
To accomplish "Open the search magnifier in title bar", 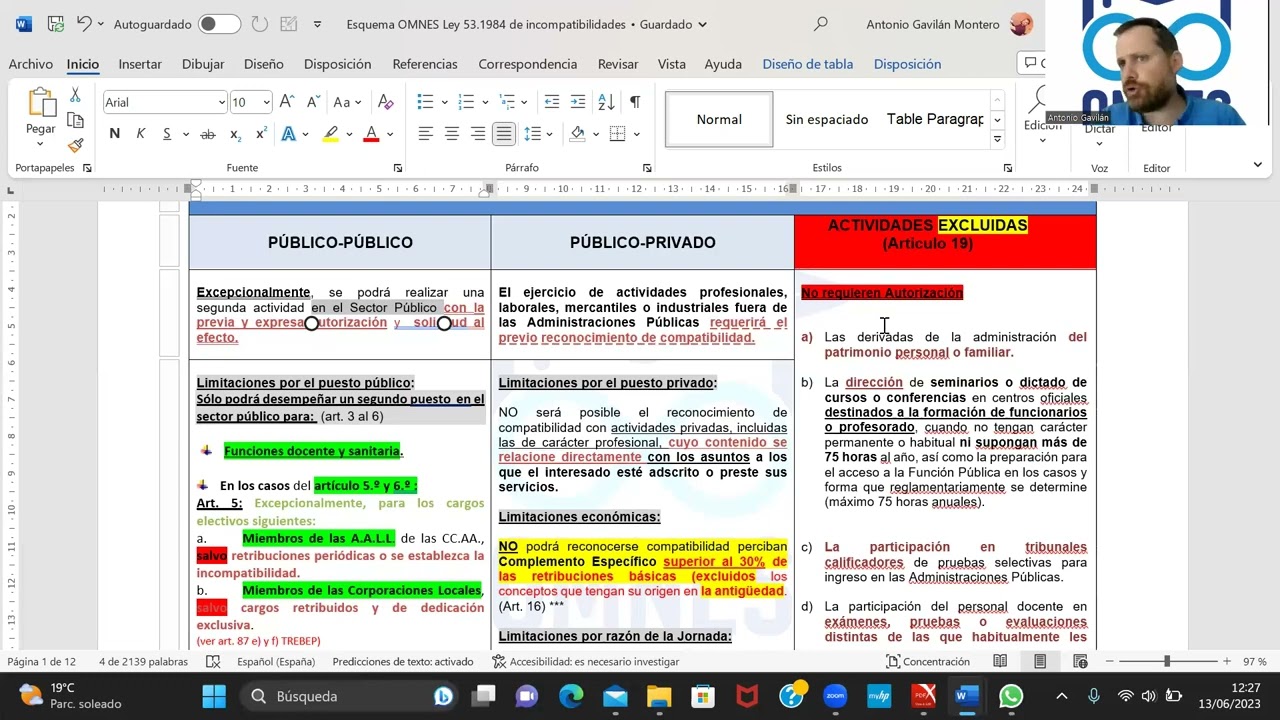I will click(821, 24).
